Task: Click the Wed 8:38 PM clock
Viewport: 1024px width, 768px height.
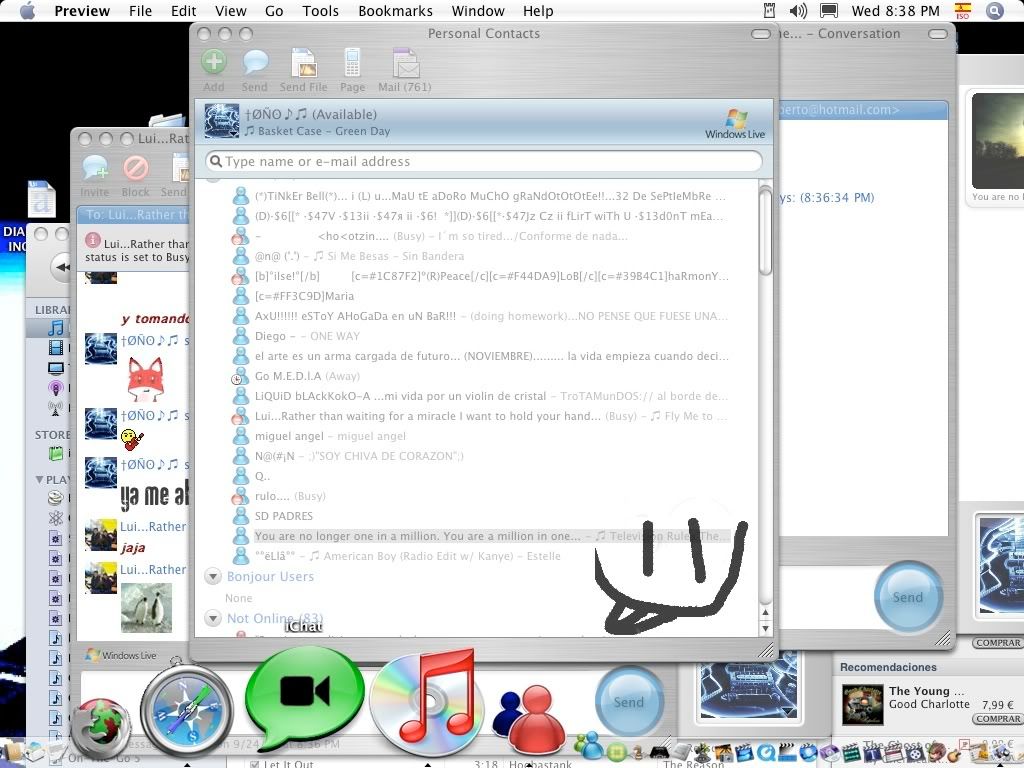Action: (x=895, y=11)
